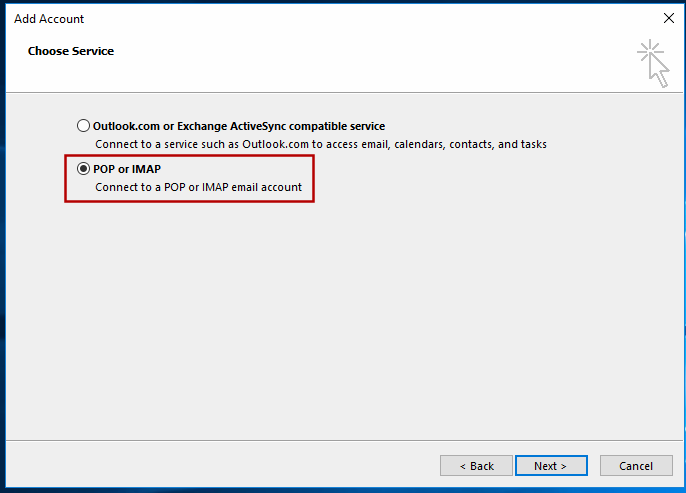Go back with the Back button
The width and height of the screenshot is (686, 493).
tap(476, 466)
